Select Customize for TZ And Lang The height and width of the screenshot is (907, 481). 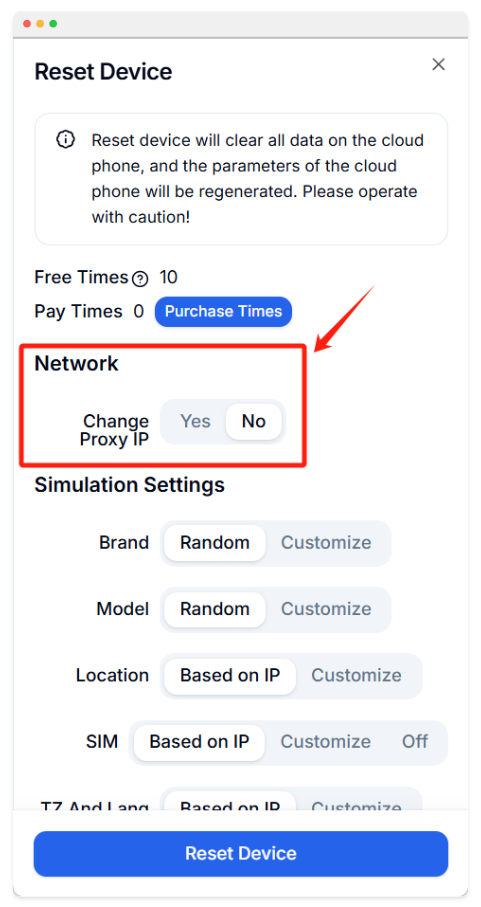356,803
